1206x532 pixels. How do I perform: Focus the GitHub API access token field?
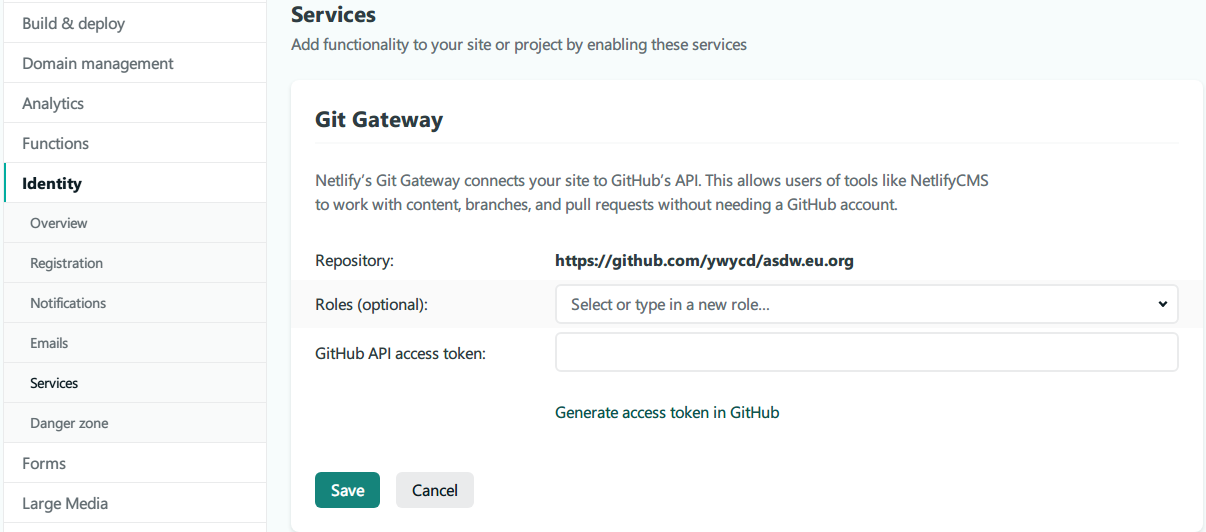tap(866, 352)
